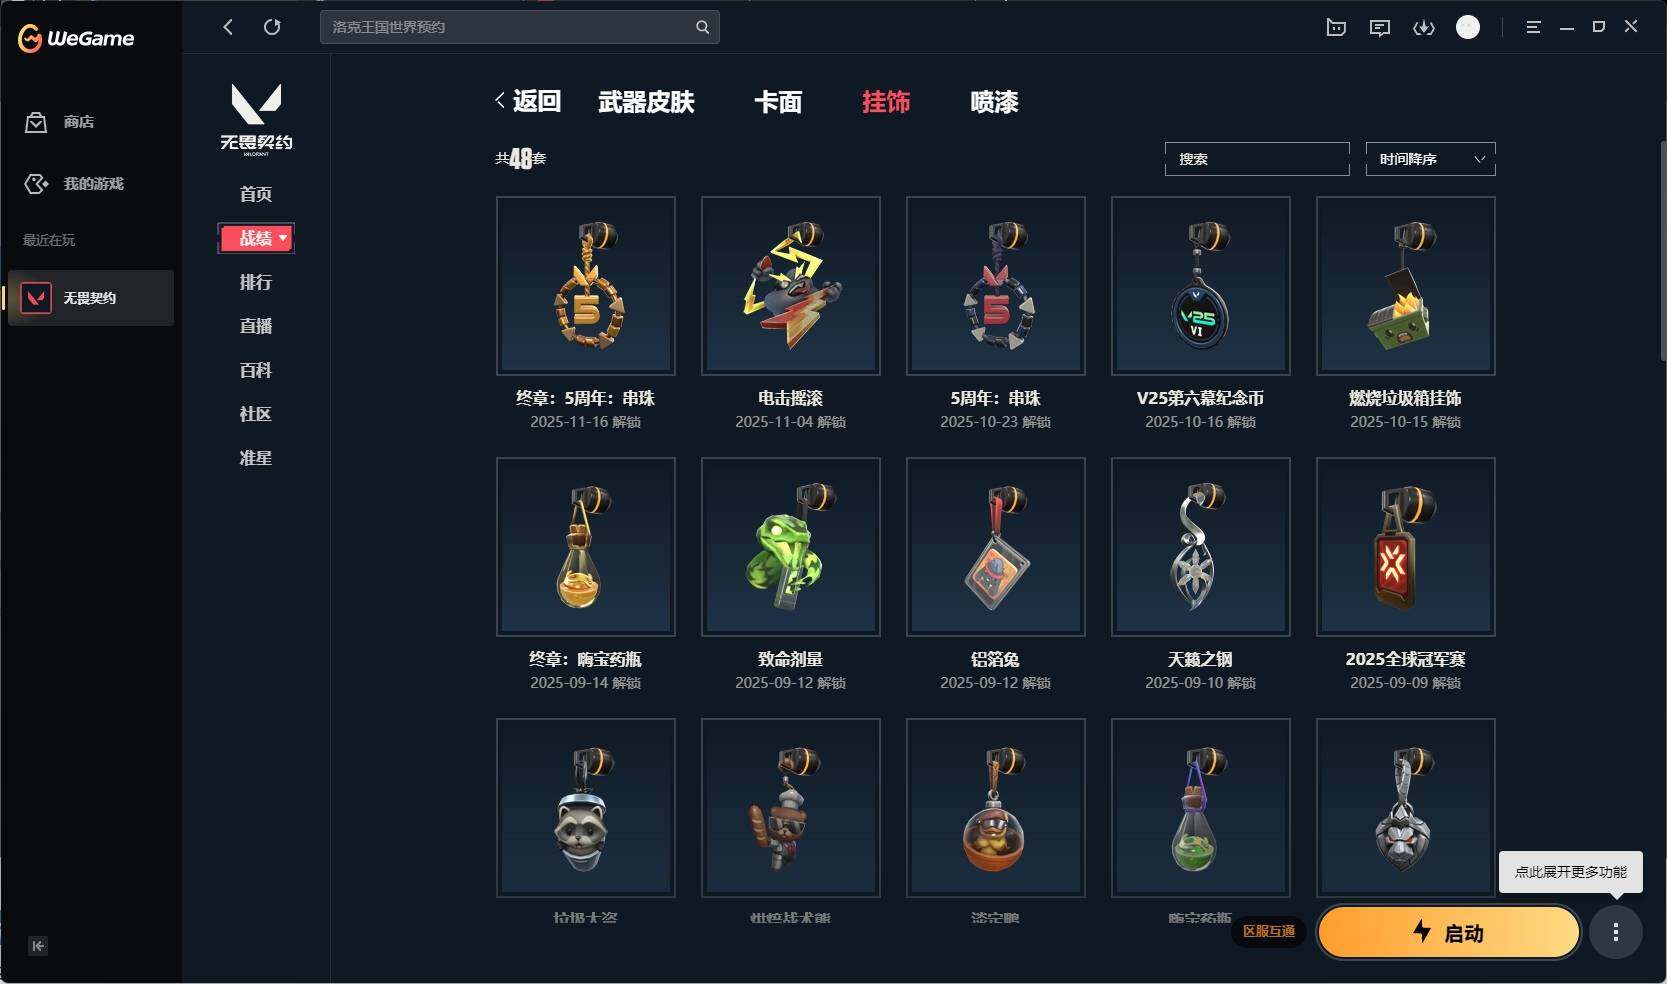This screenshot has width=1667, height=984.
Task: Open the hamburger main menu
Action: click(x=1533, y=28)
